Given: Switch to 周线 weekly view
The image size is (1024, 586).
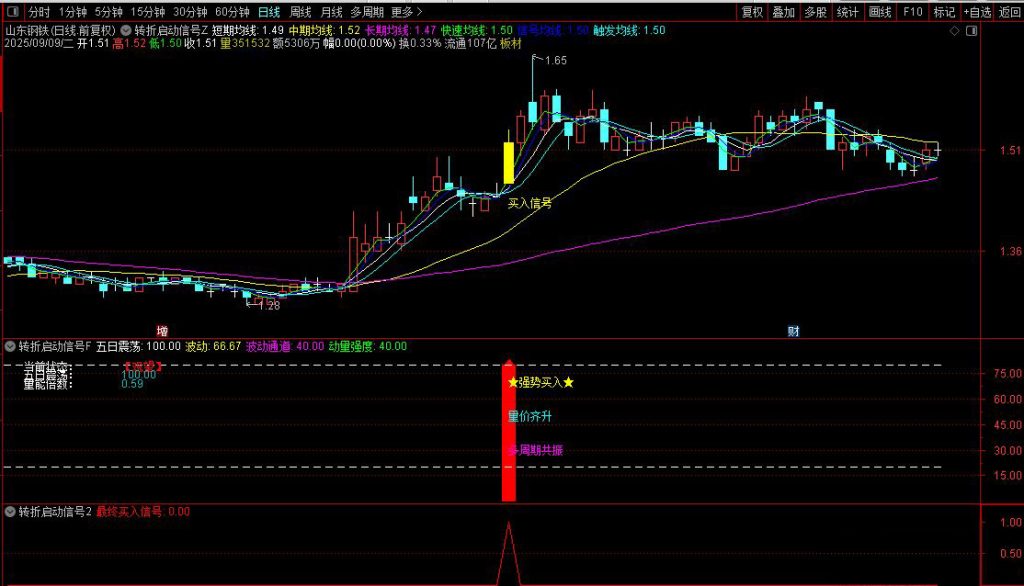Looking at the screenshot, I should pyautogui.click(x=300, y=13).
